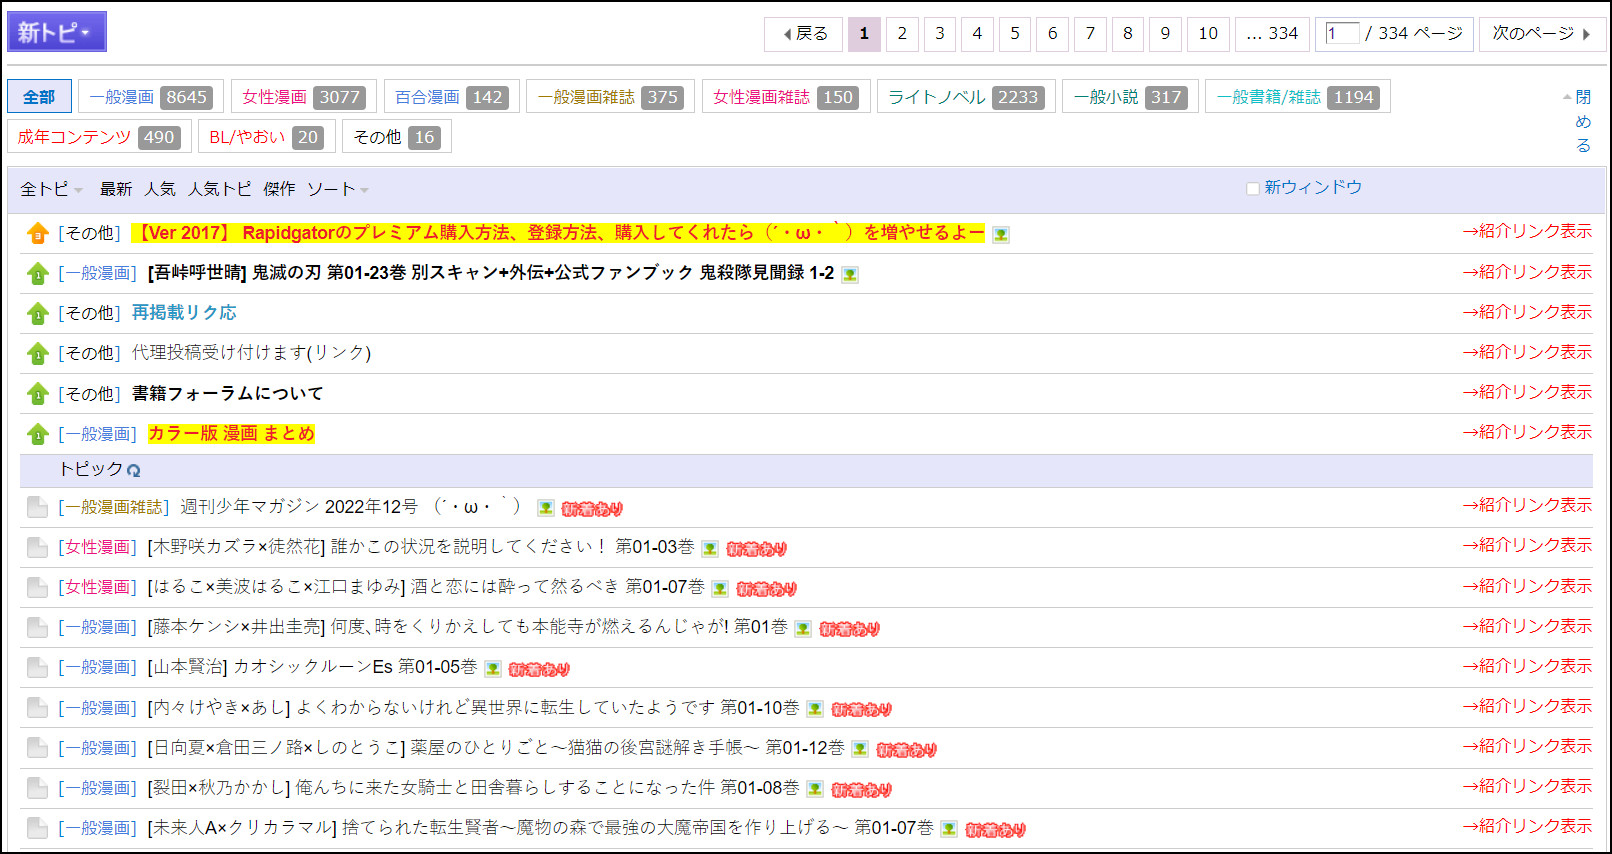Select the 一般漫画雑誌 375 category
The width and height of the screenshot is (1612, 854).
pyautogui.click(x=611, y=97)
